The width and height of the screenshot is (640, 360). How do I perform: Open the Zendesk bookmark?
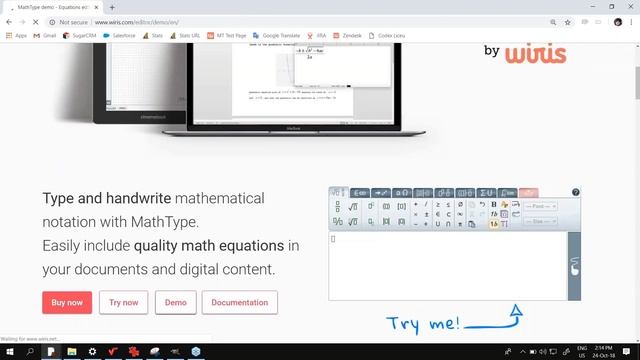[x=347, y=36]
